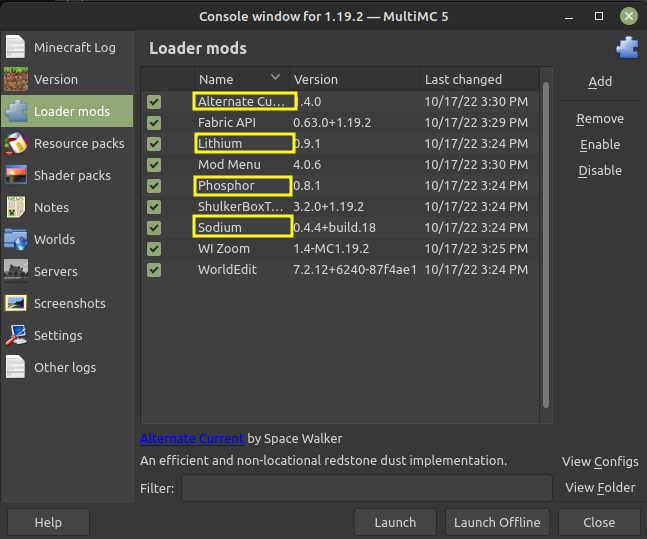
Task: Click the Worlds globe folder icon
Action: 16,239
